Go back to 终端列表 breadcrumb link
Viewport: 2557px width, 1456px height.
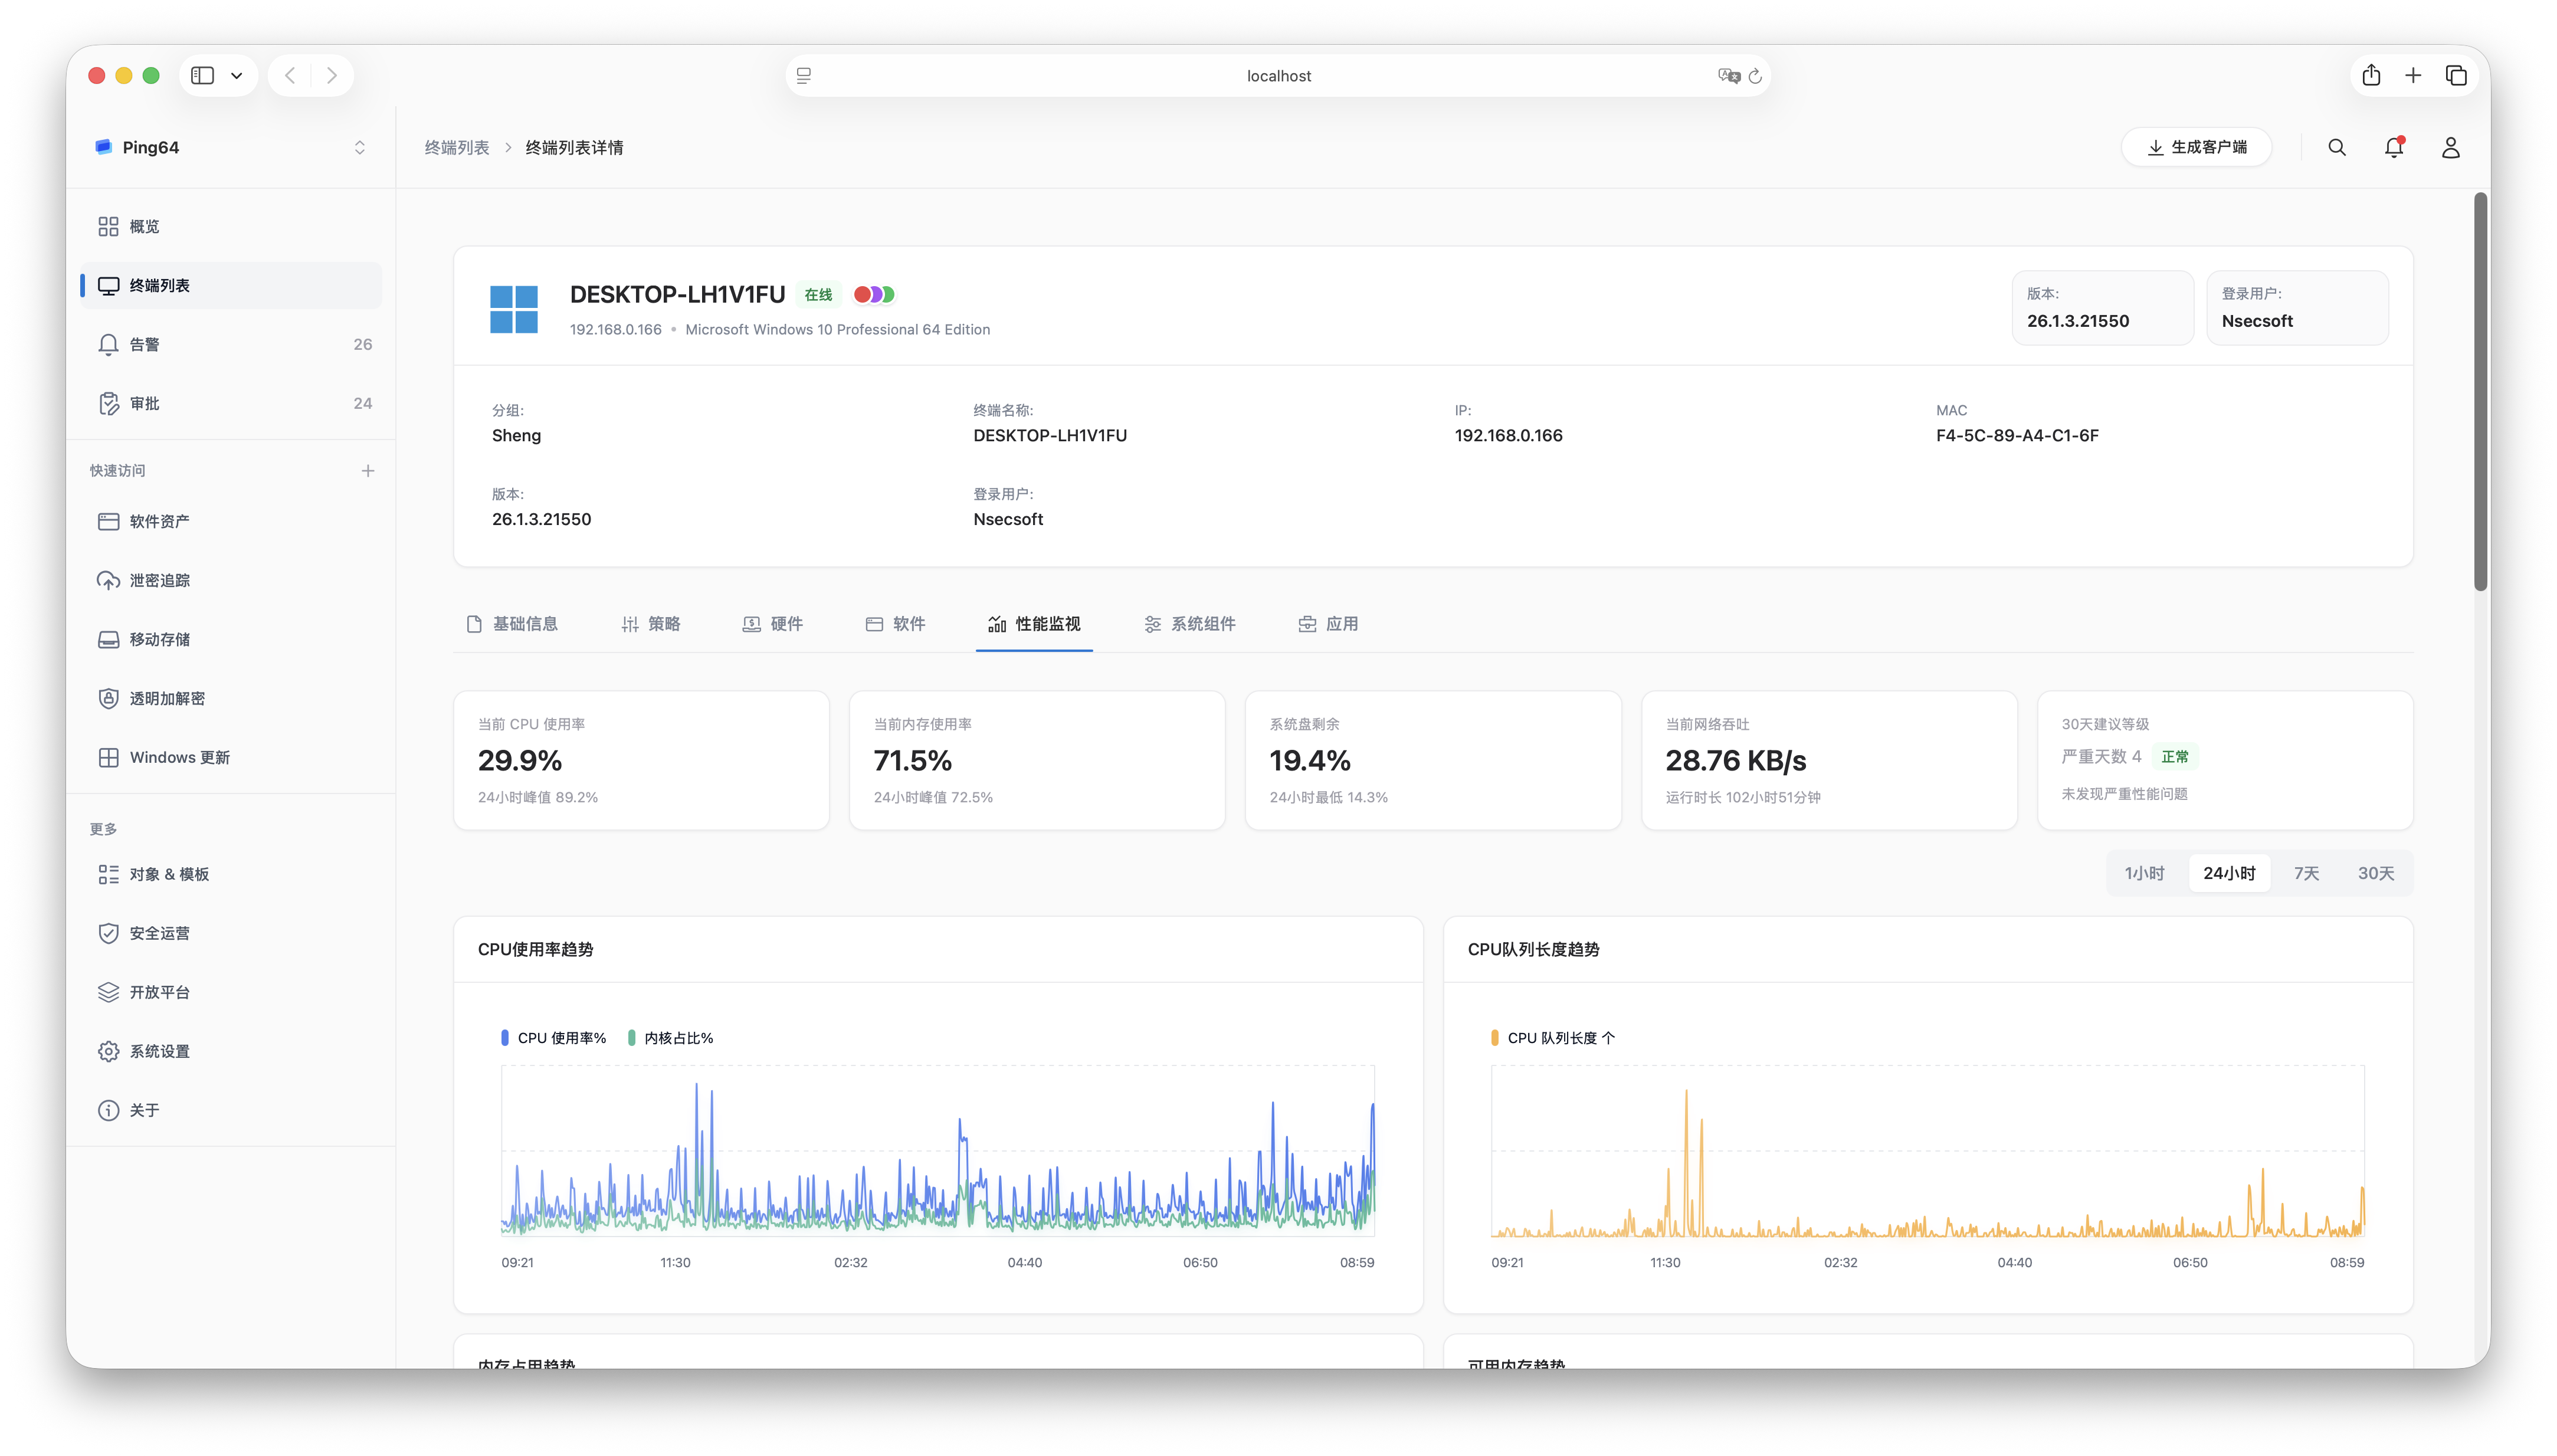[x=456, y=148]
